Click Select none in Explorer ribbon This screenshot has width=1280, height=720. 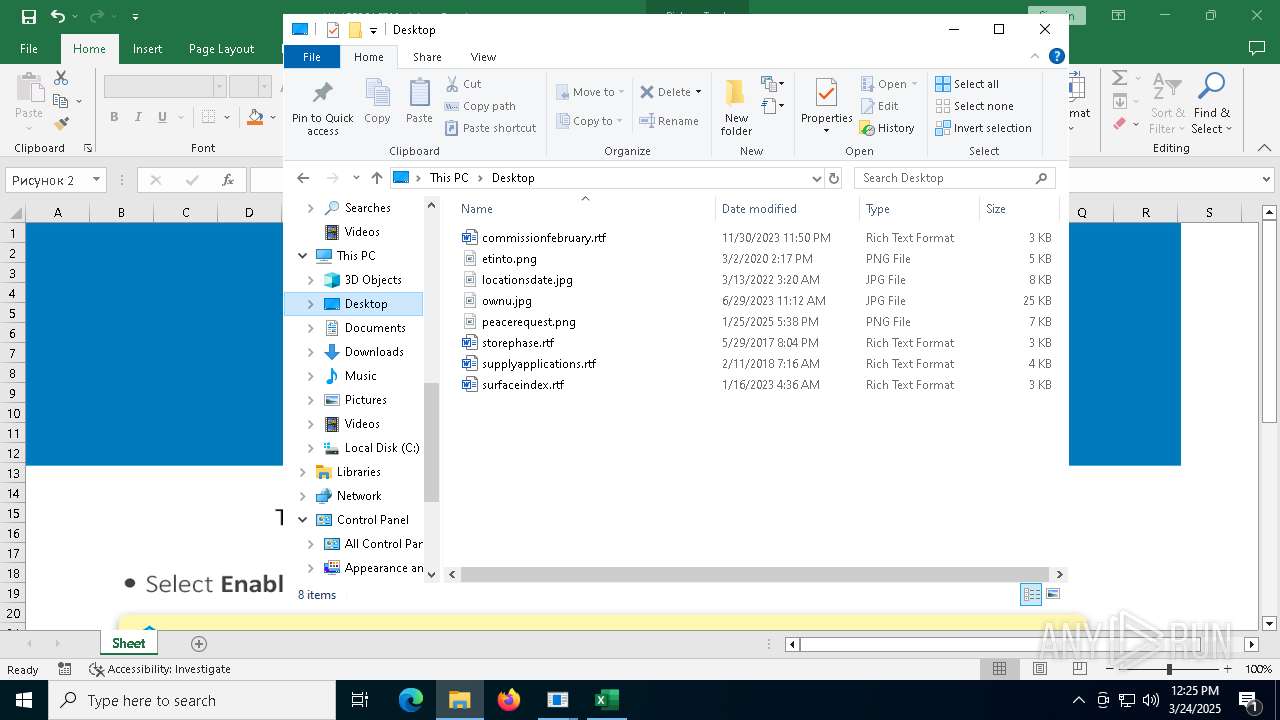click(x=974, y=106)
